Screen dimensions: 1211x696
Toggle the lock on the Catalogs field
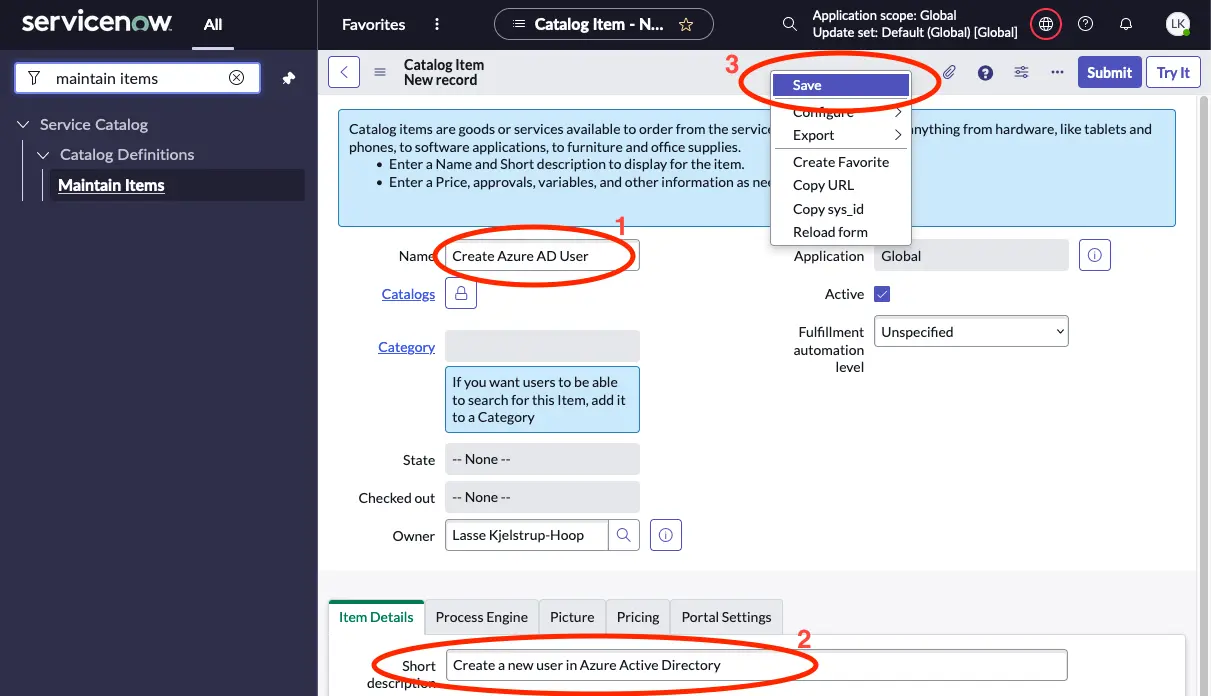coord(461,293)
